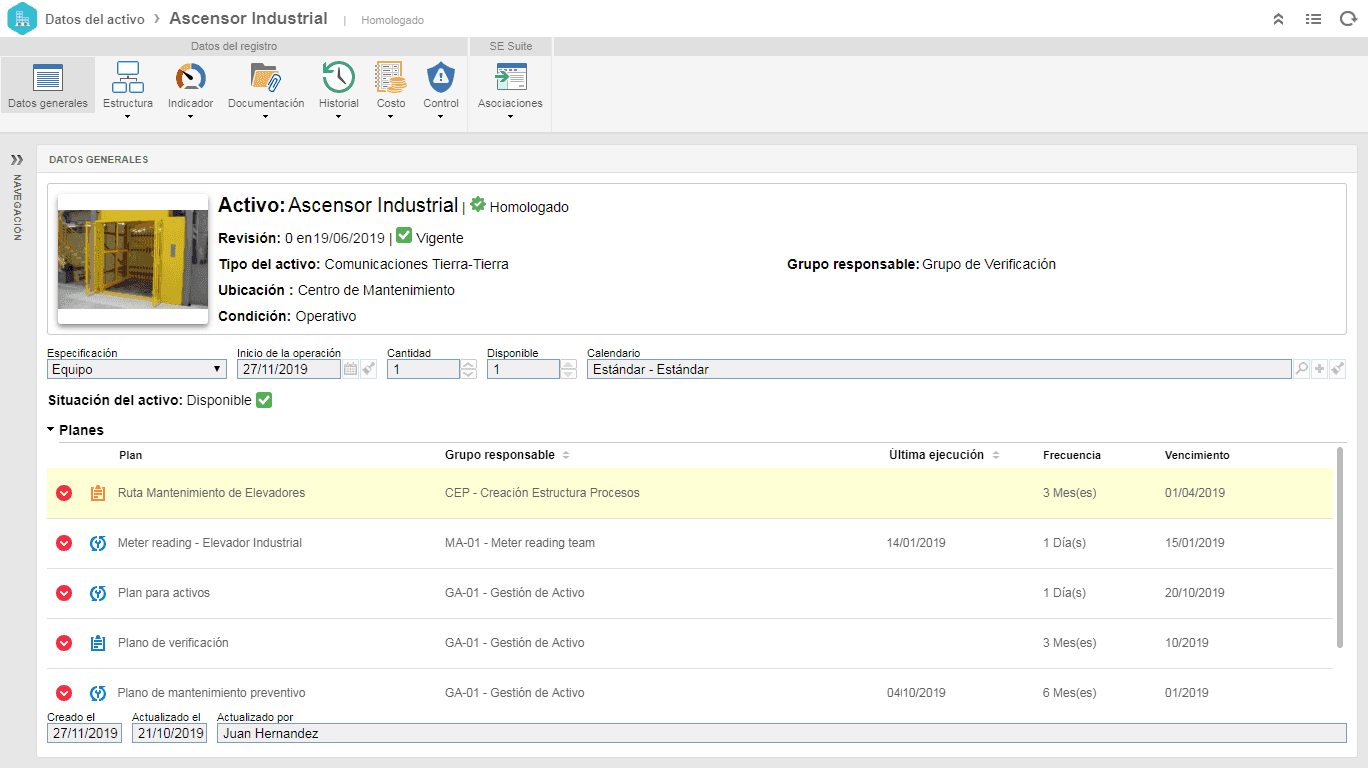This screenshot has height=768, width=1368.
Task: Expand the Indicador dropdown arrow
Action: pyautogui.click(x=190, y=117)
